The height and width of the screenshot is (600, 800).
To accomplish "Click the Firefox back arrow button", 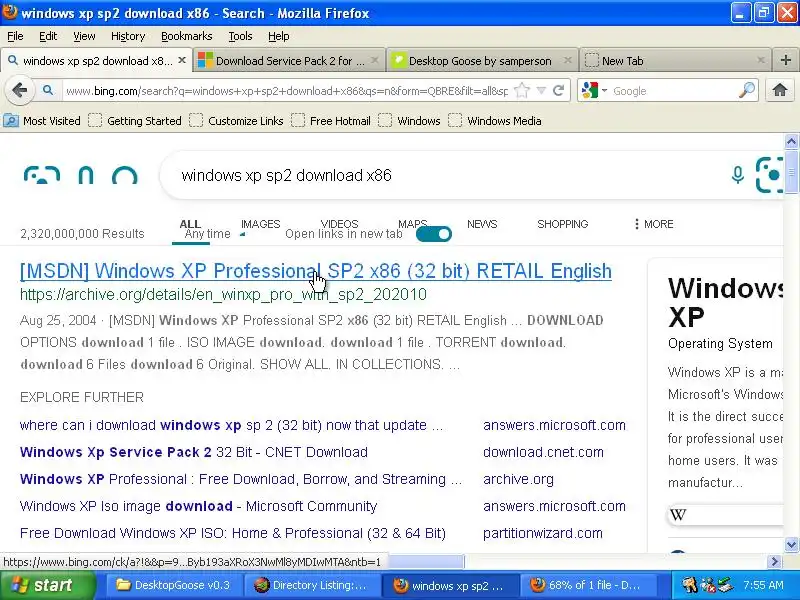I will point(19,91).
